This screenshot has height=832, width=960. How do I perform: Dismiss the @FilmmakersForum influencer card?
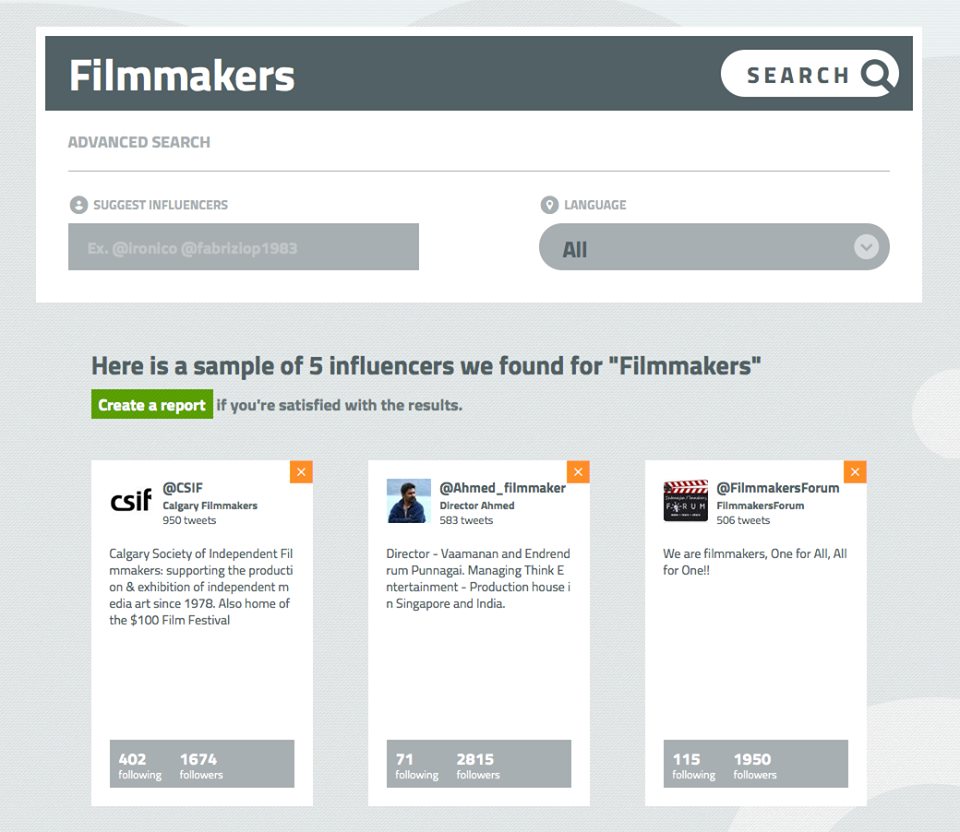pyautogui.click(x=855, y=472)
